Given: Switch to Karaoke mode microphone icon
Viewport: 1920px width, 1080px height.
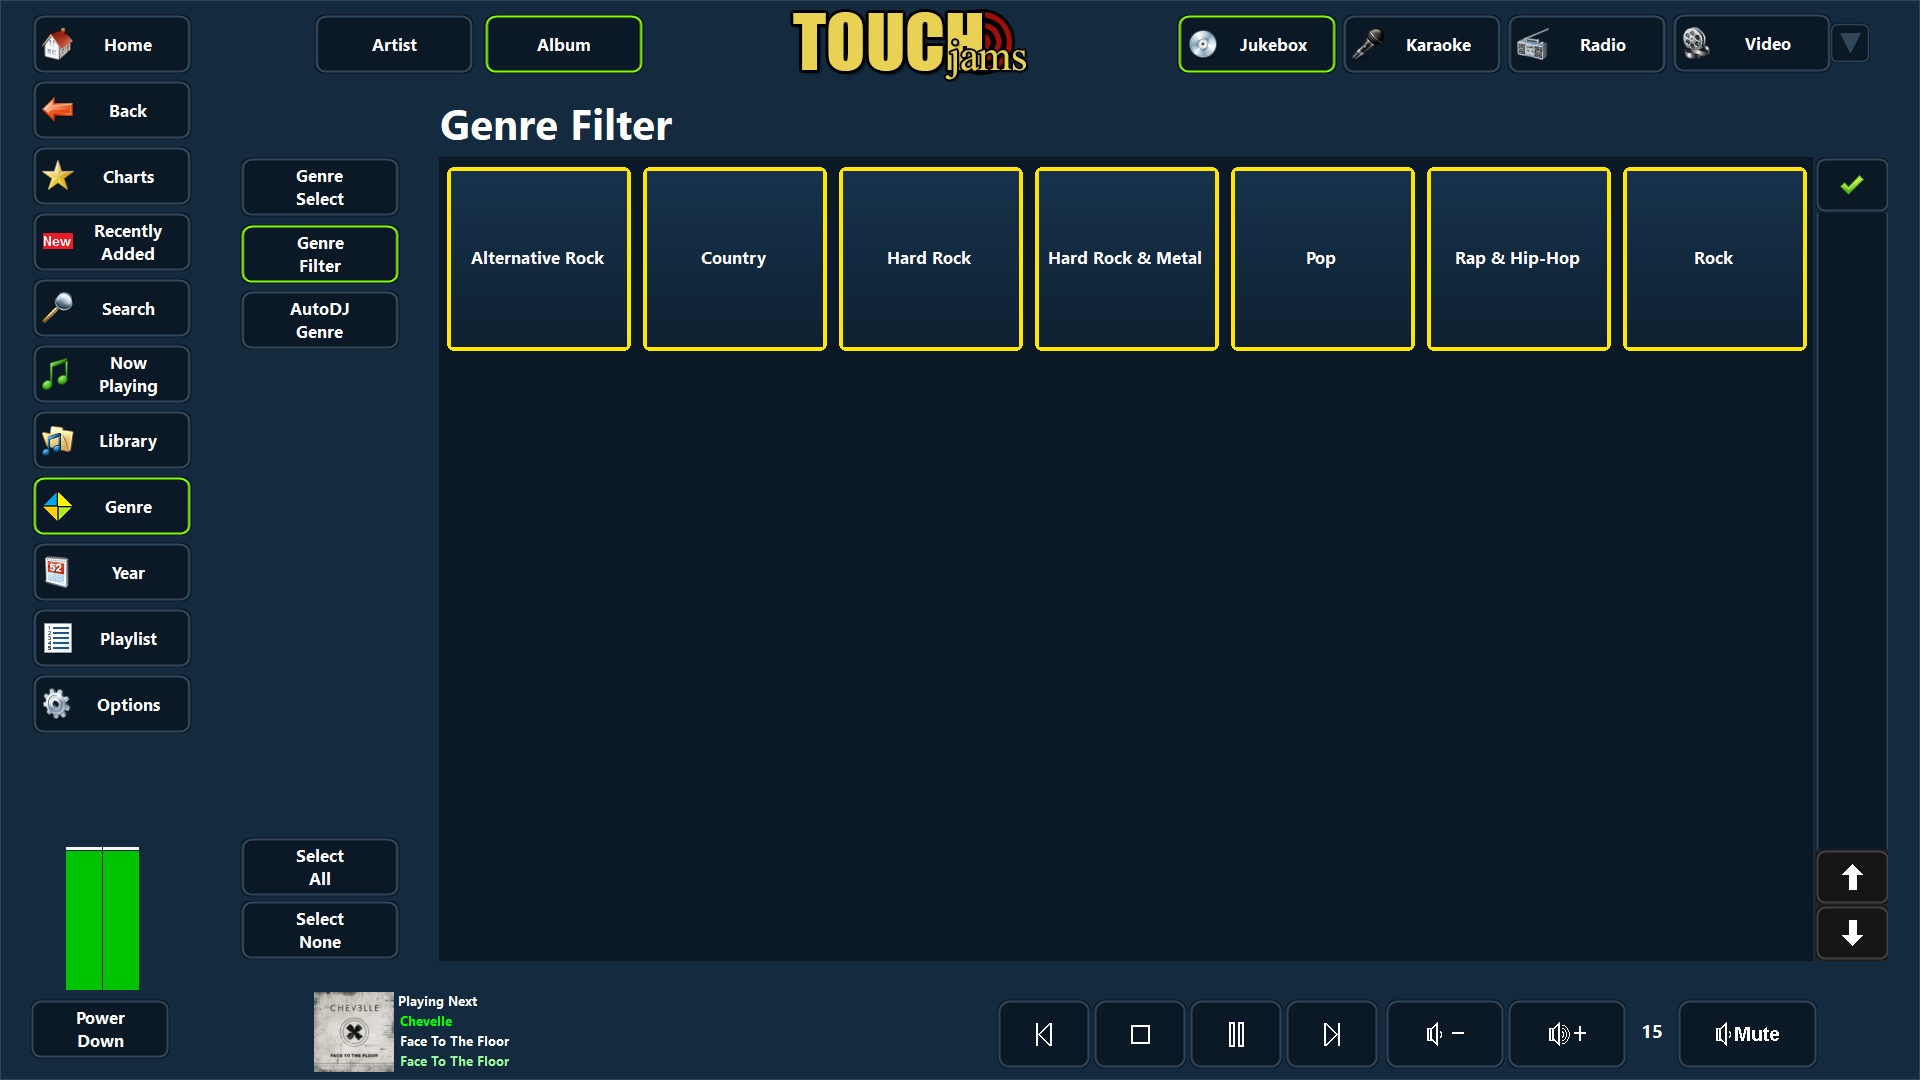Looking at the screenshot, I should click(x=1367, y=44).
